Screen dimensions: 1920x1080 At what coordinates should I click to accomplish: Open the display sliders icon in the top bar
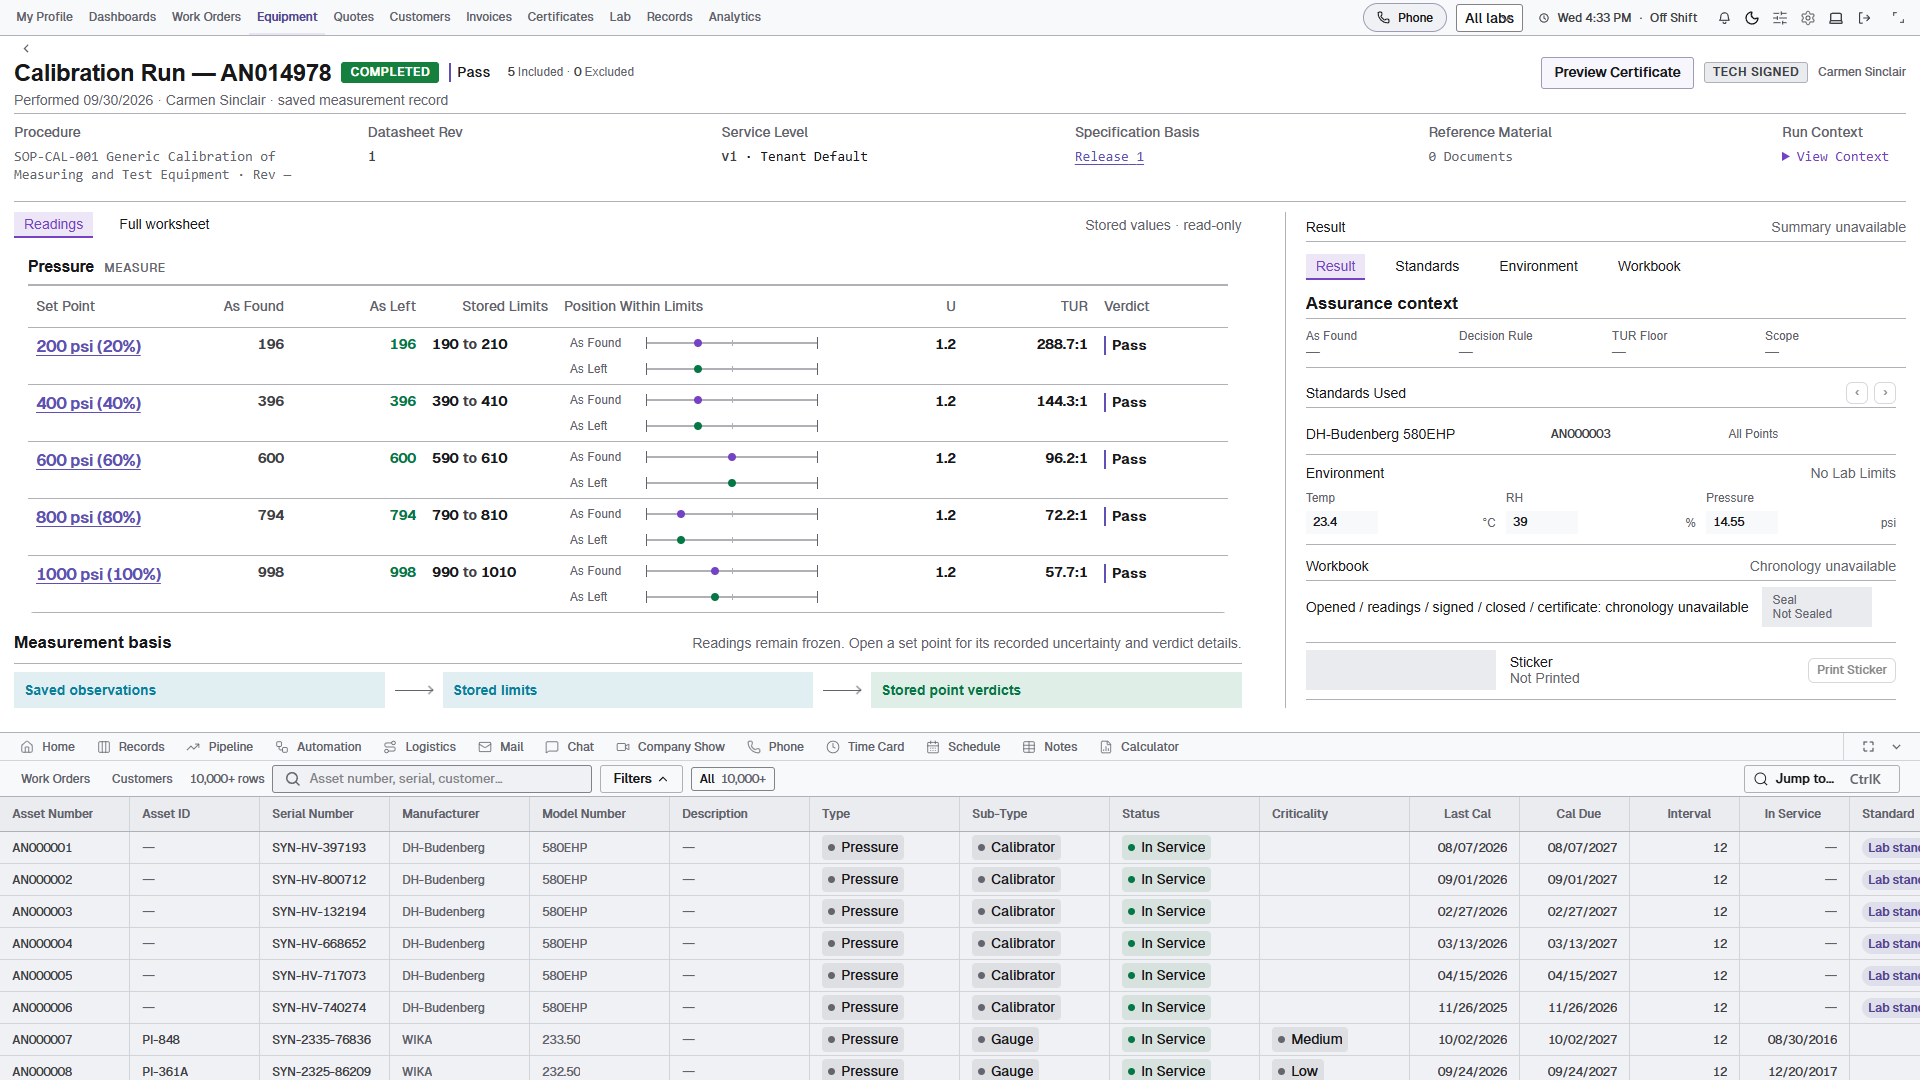[x=1780, y=18]
